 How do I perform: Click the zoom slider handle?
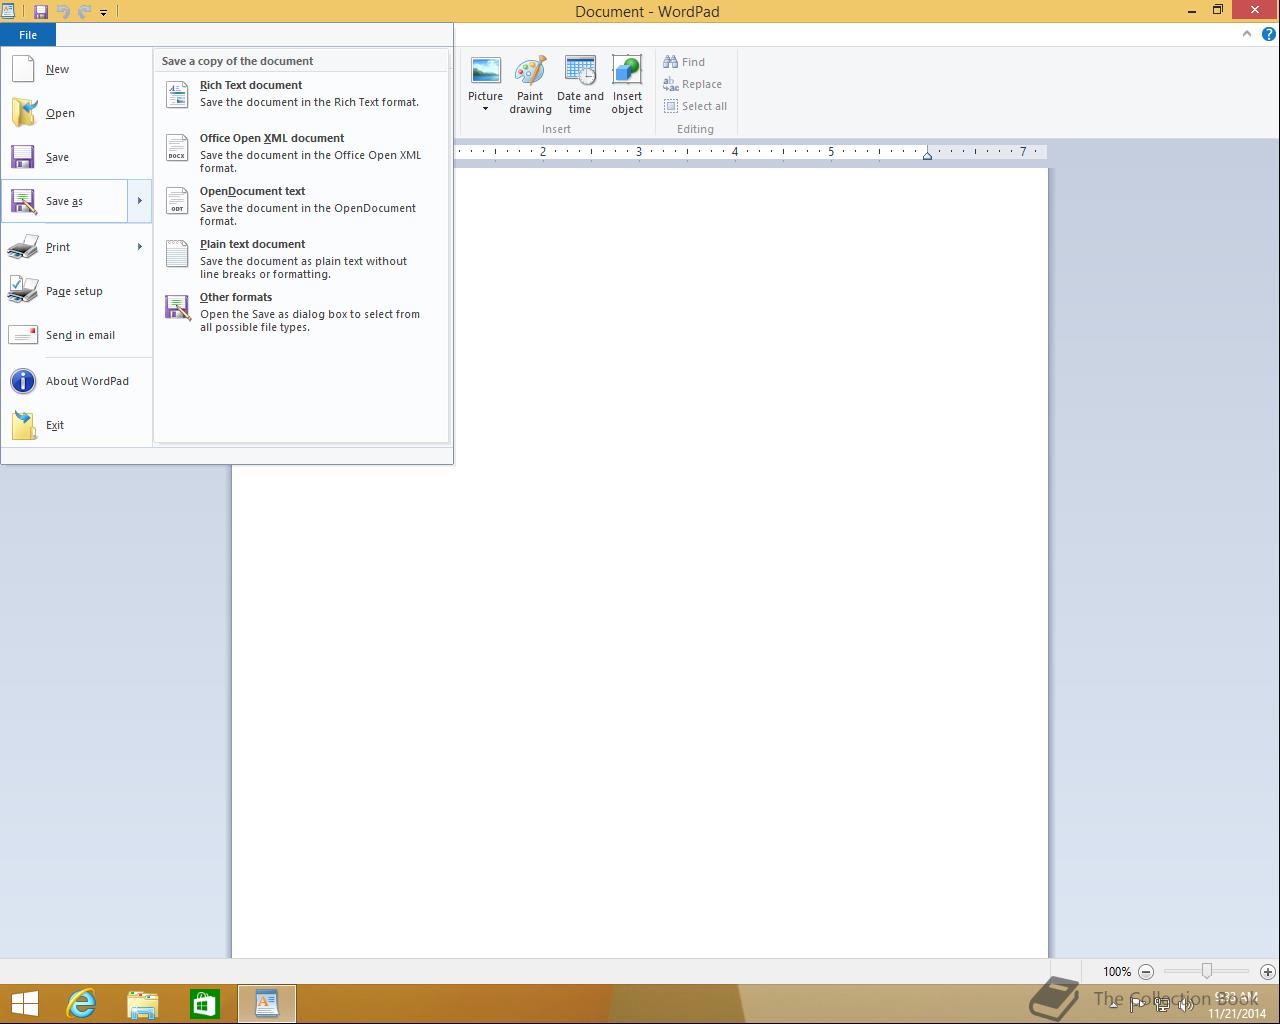(1207, 971)
